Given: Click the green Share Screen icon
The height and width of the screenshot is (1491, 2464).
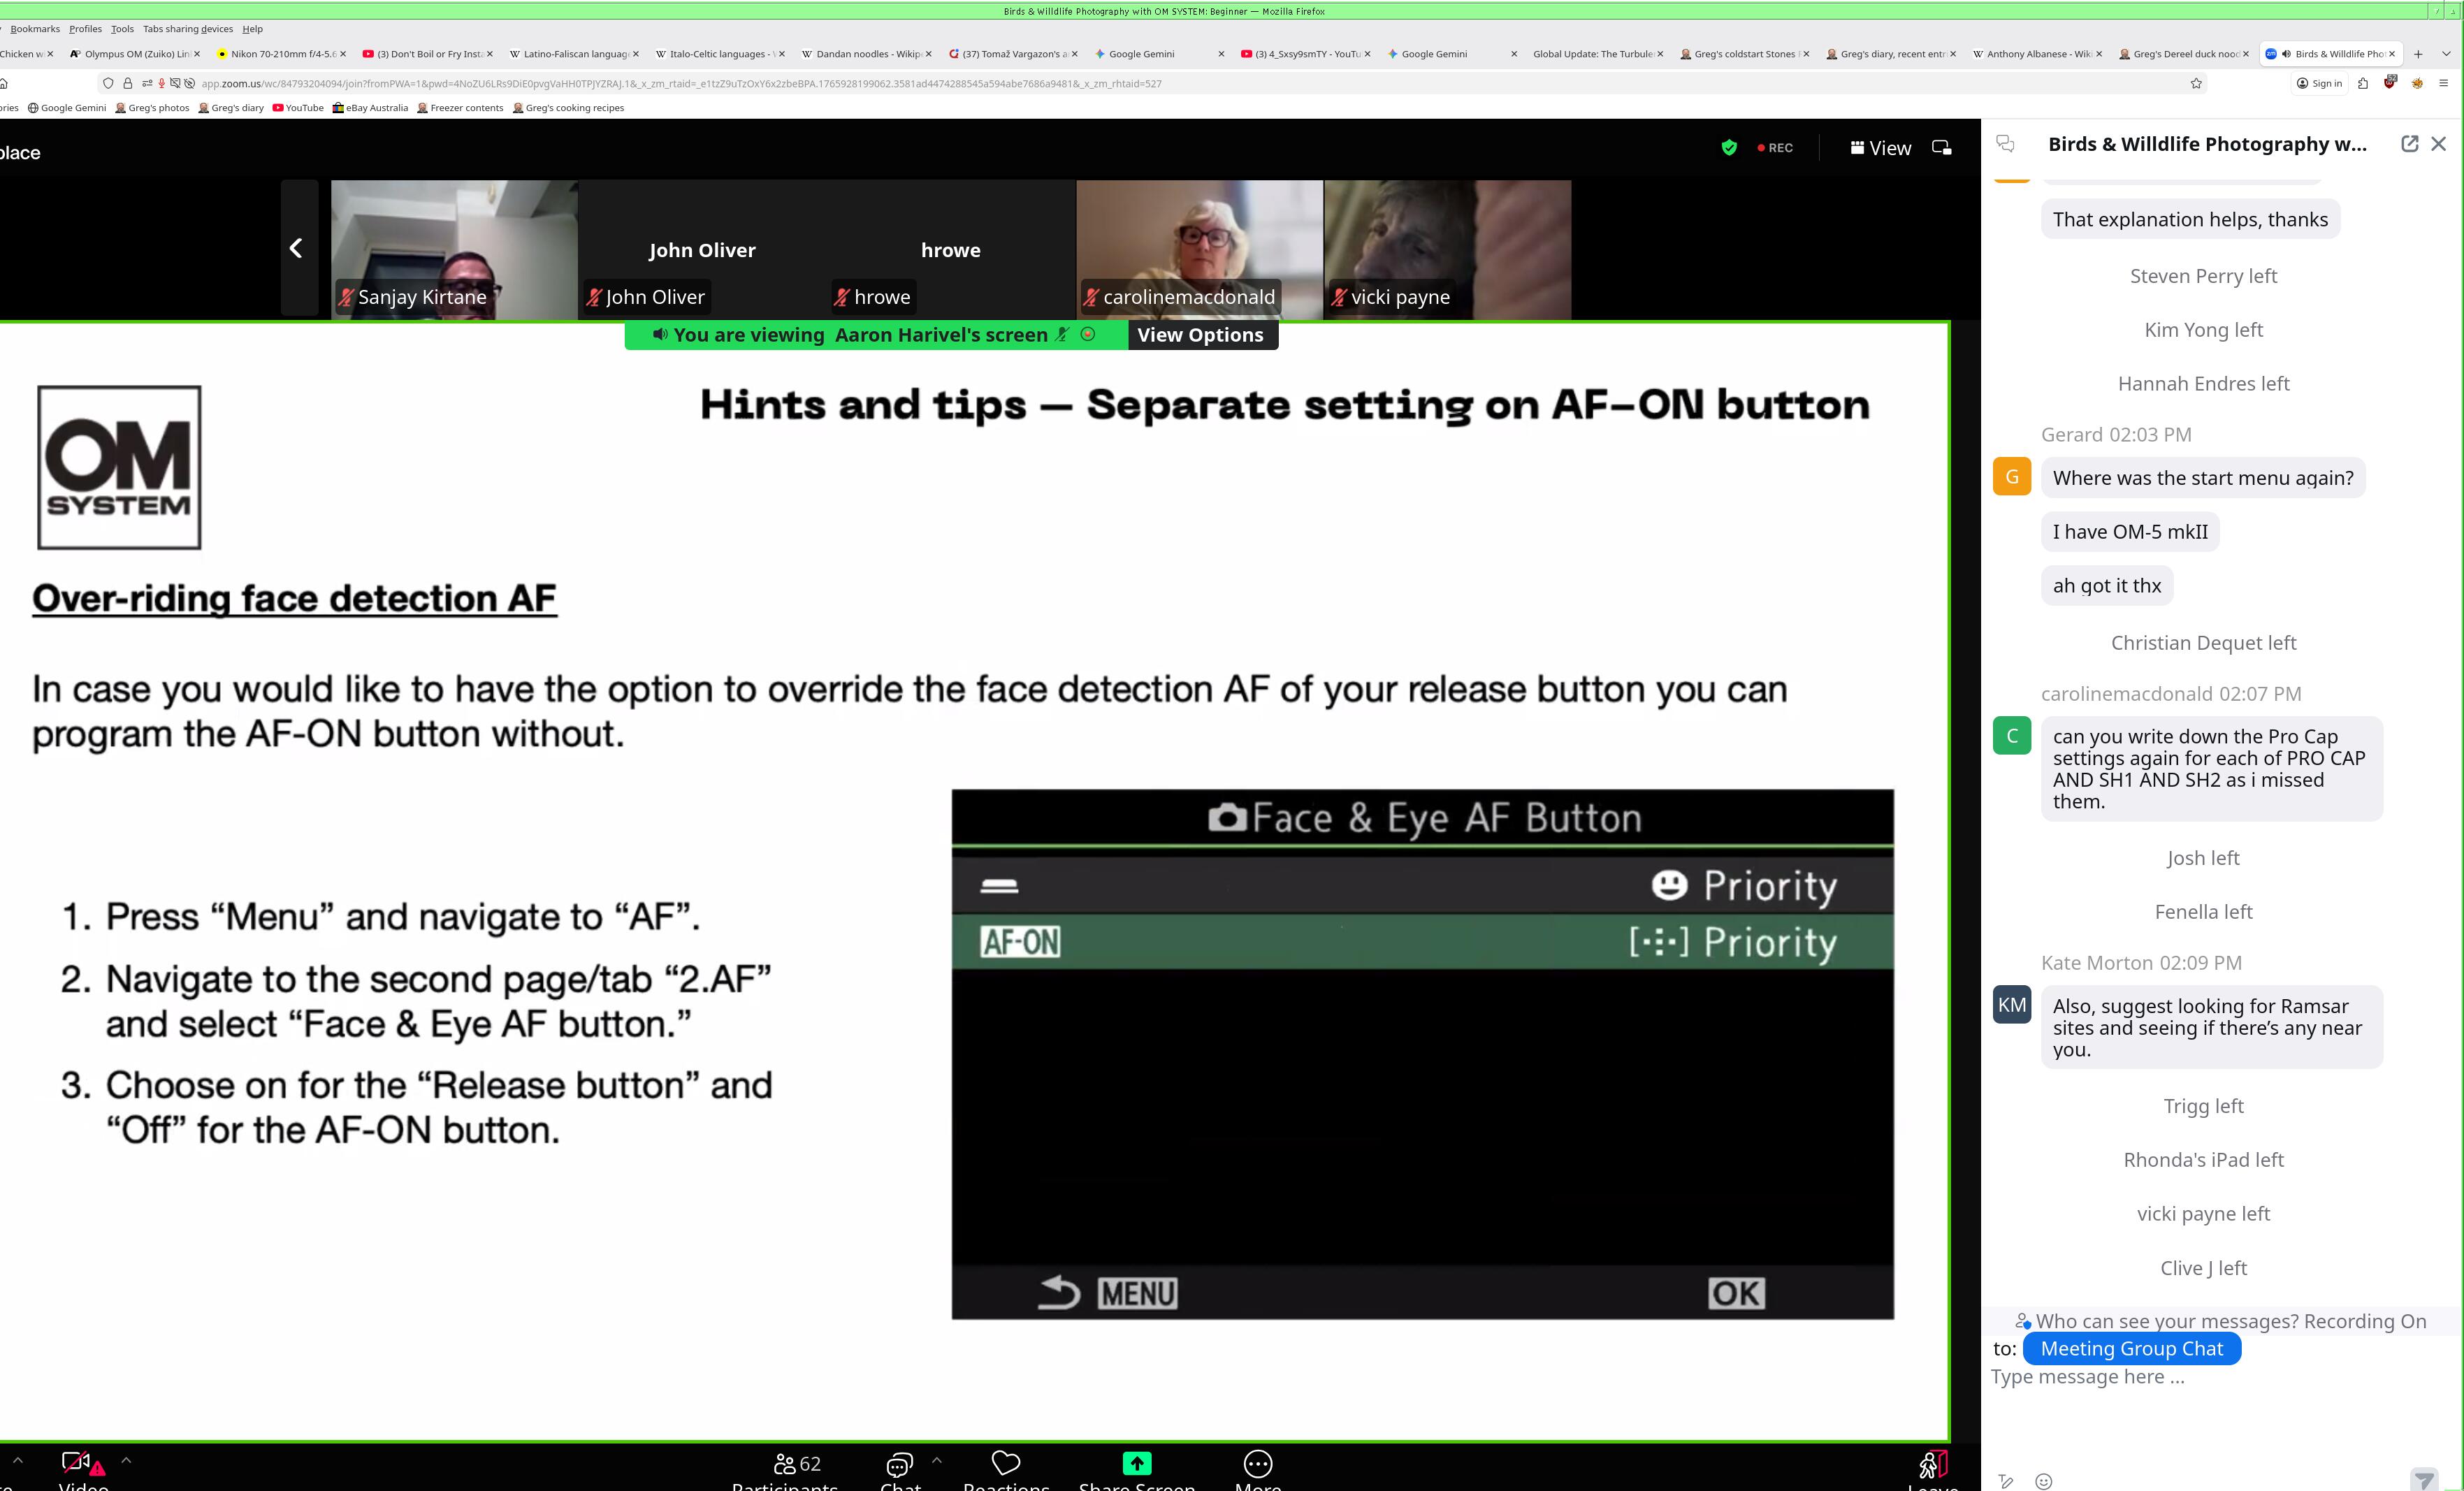Looking at the screenshot, I should click(1136, 1463).
